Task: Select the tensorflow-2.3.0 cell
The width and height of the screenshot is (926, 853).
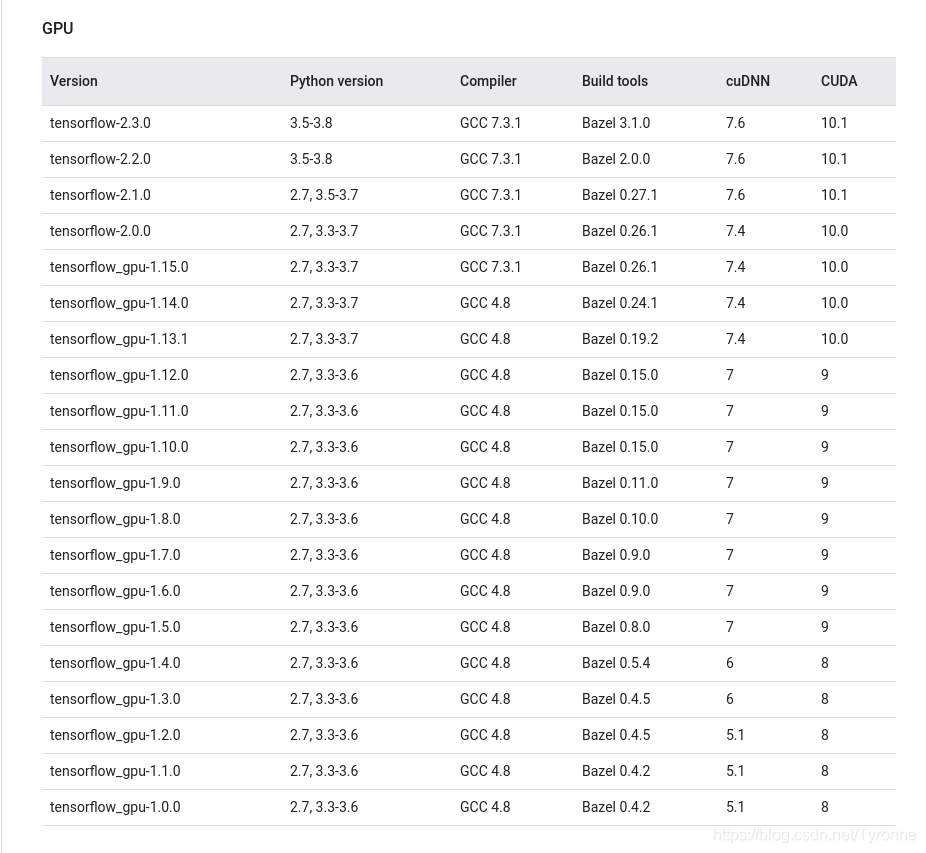Action: coord(100,123)
